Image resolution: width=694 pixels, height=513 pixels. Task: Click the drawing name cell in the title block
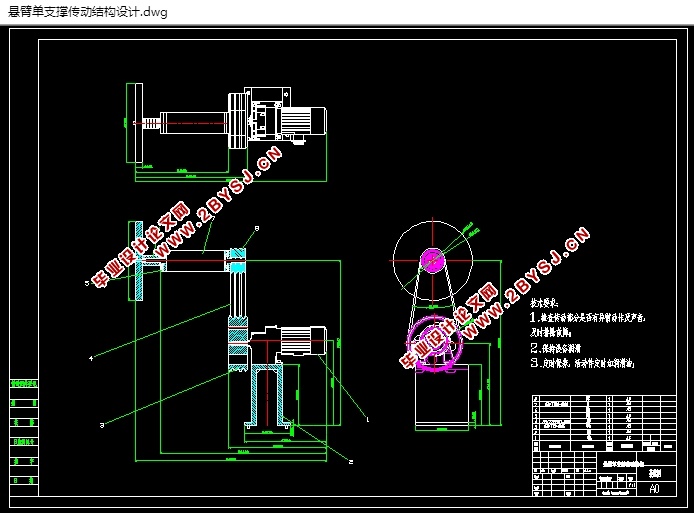point(617,464)
